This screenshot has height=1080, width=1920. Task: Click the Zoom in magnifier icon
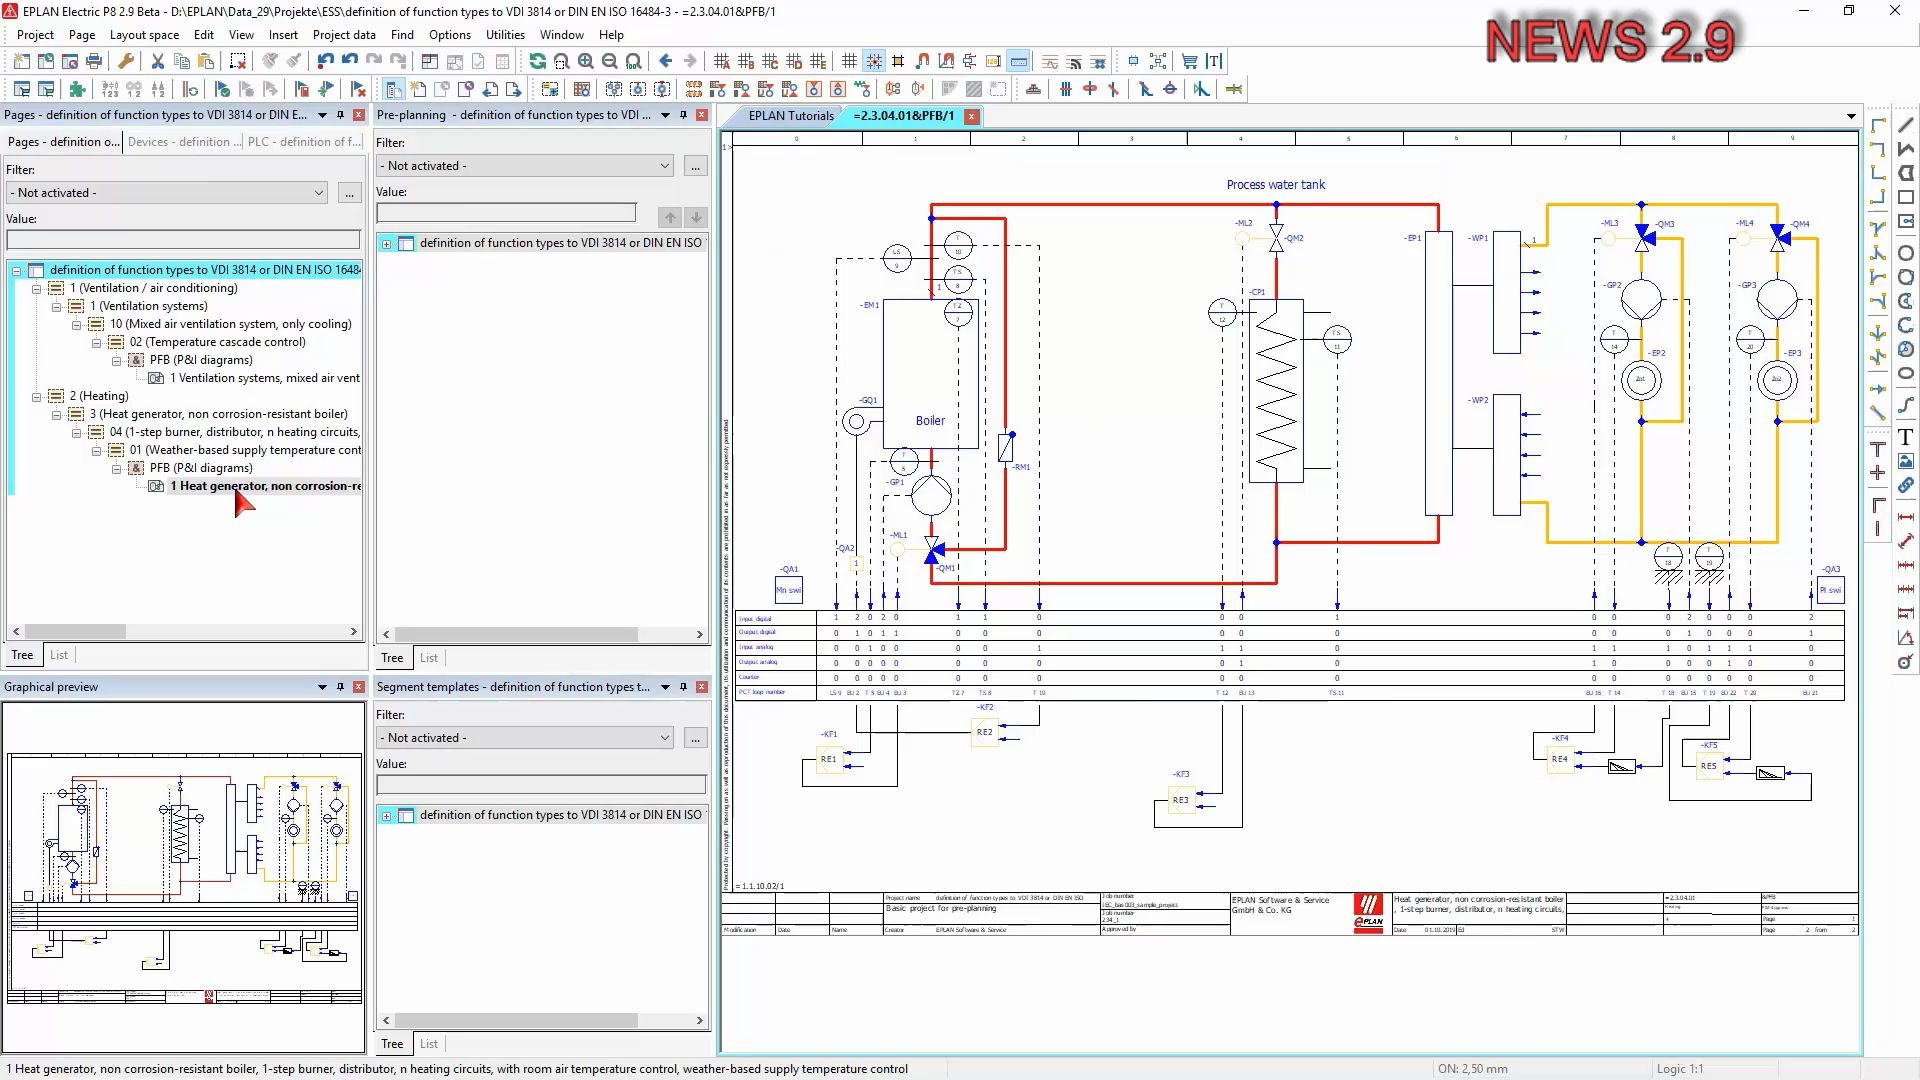click(586, 61)
